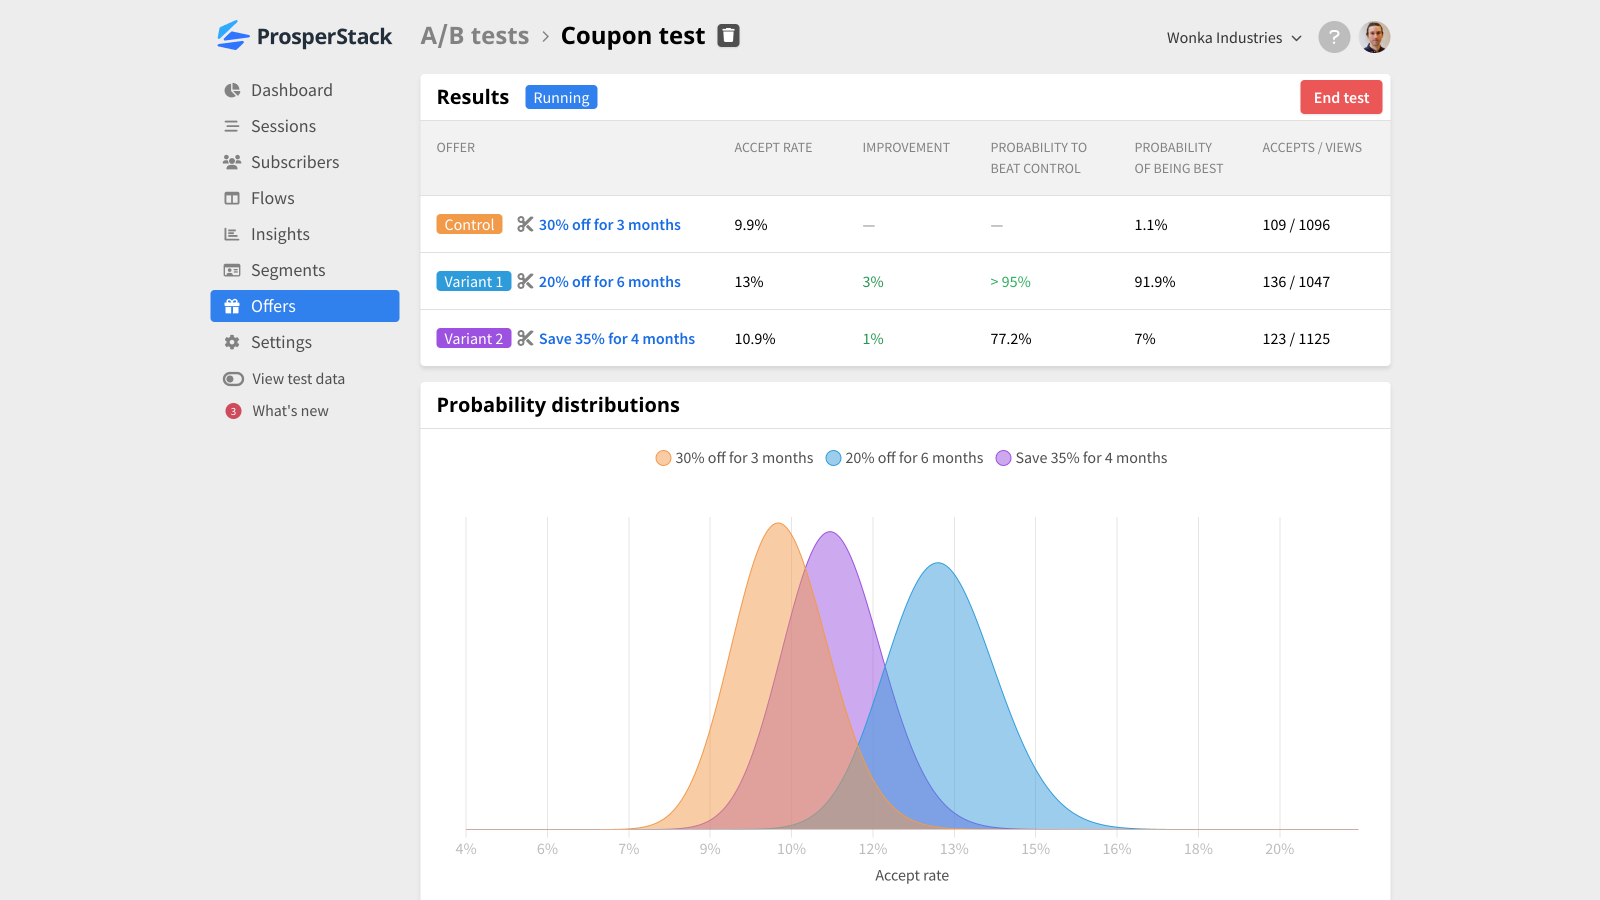Open the Sessions menu item

coord(283,126)
